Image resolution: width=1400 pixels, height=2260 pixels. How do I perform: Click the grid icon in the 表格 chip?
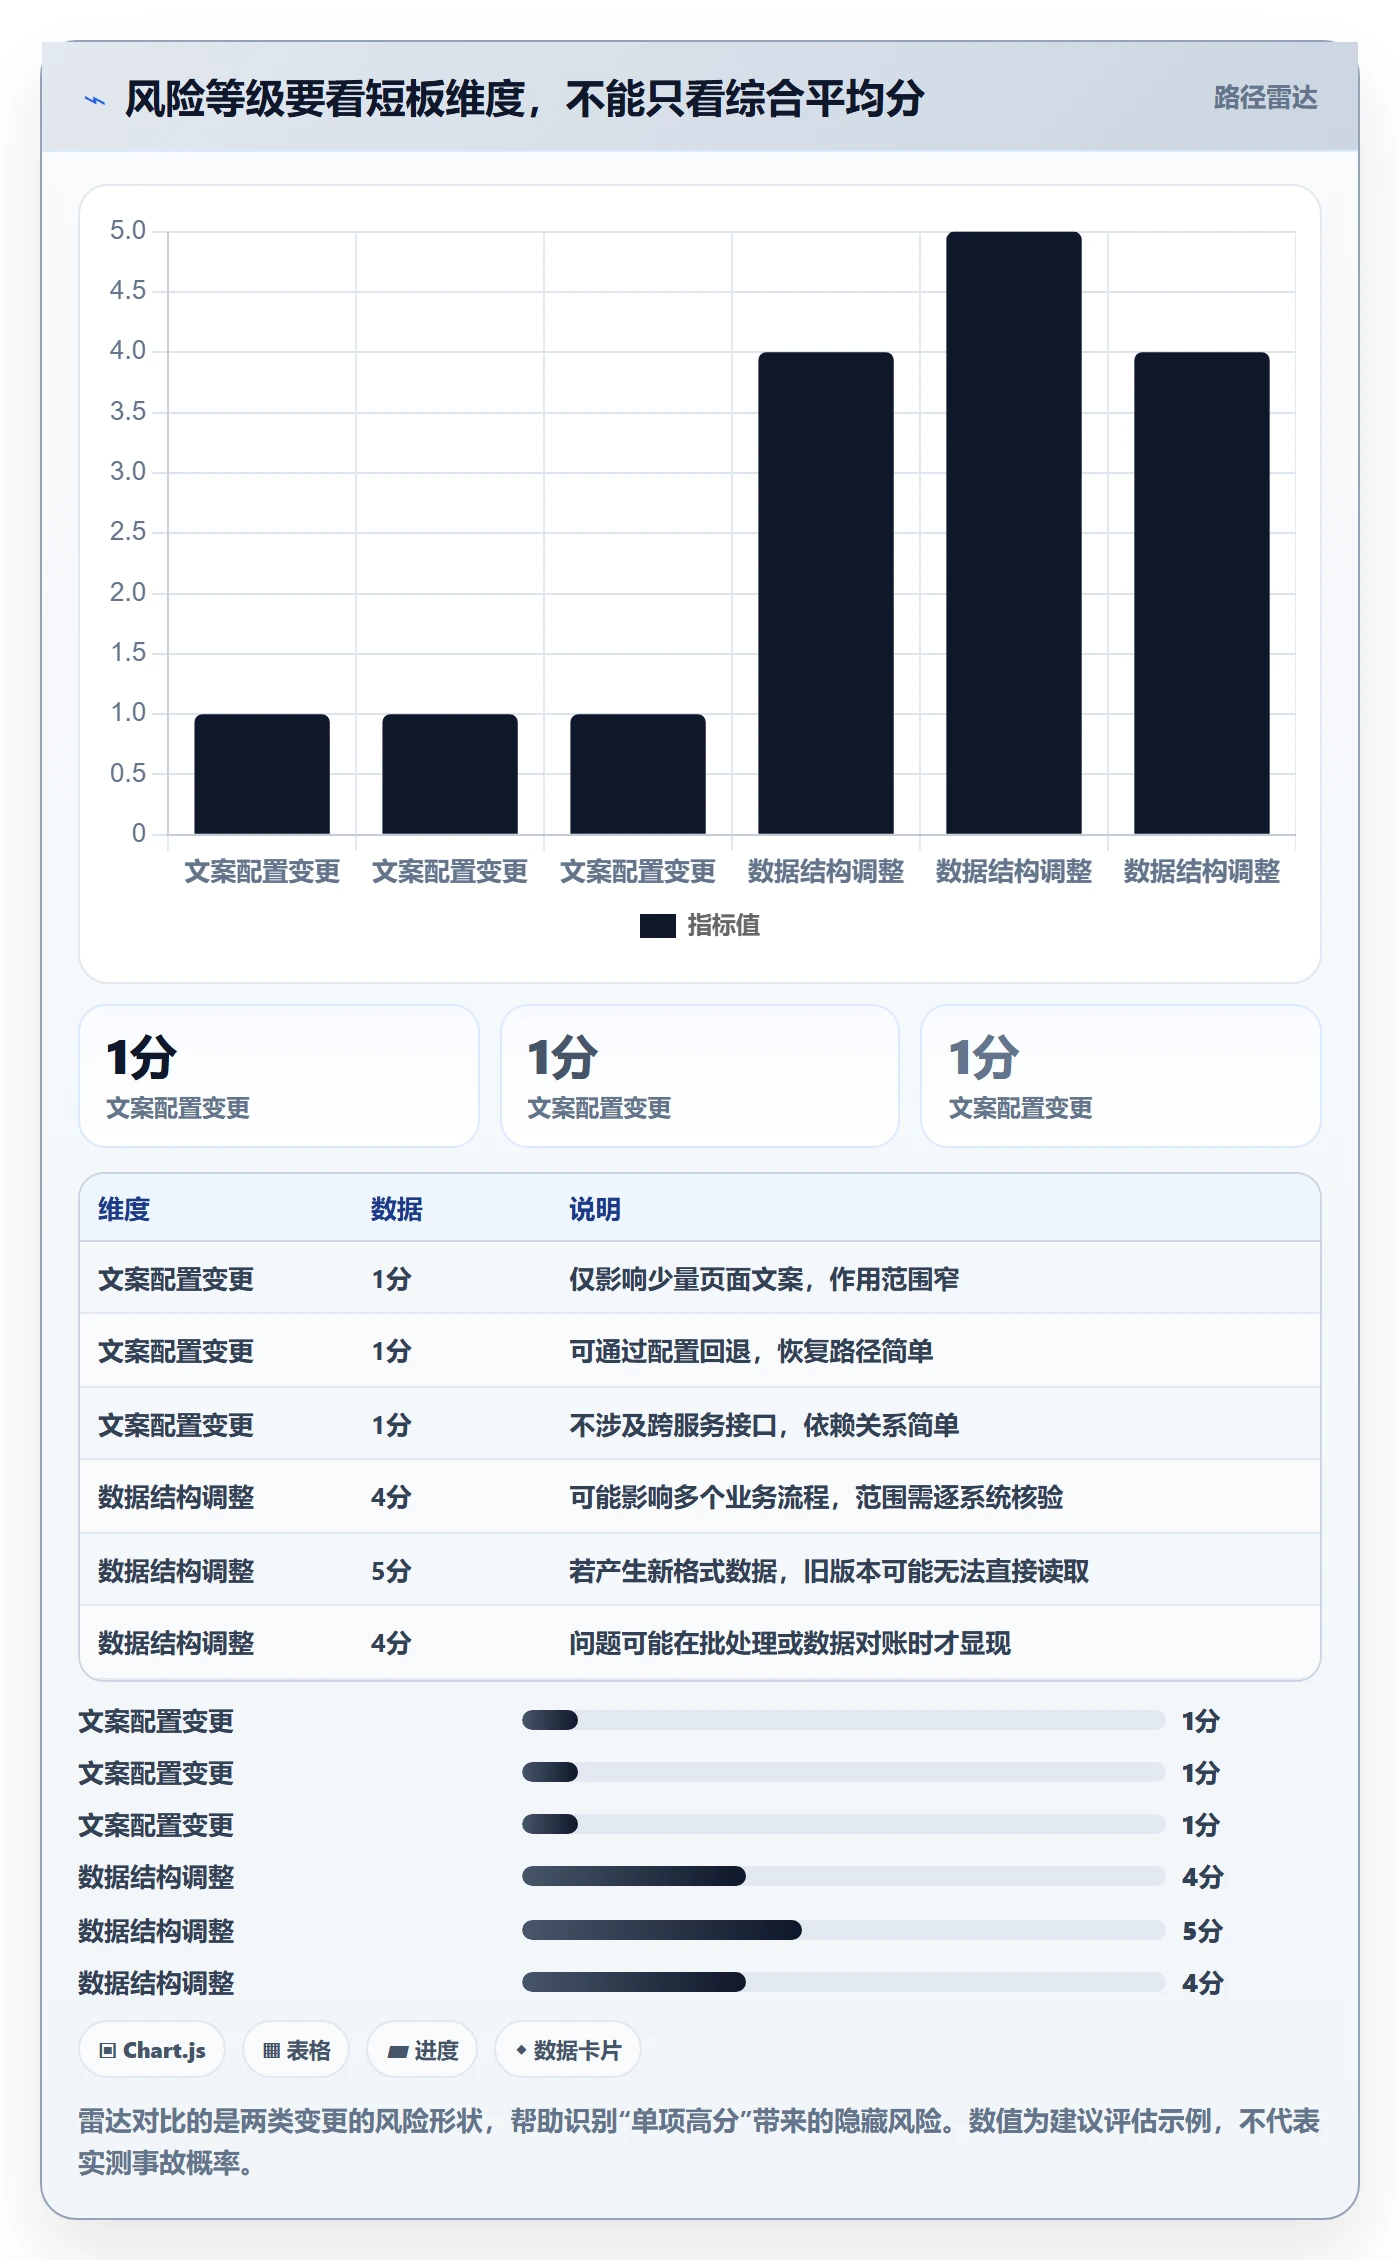point(271,2050)
